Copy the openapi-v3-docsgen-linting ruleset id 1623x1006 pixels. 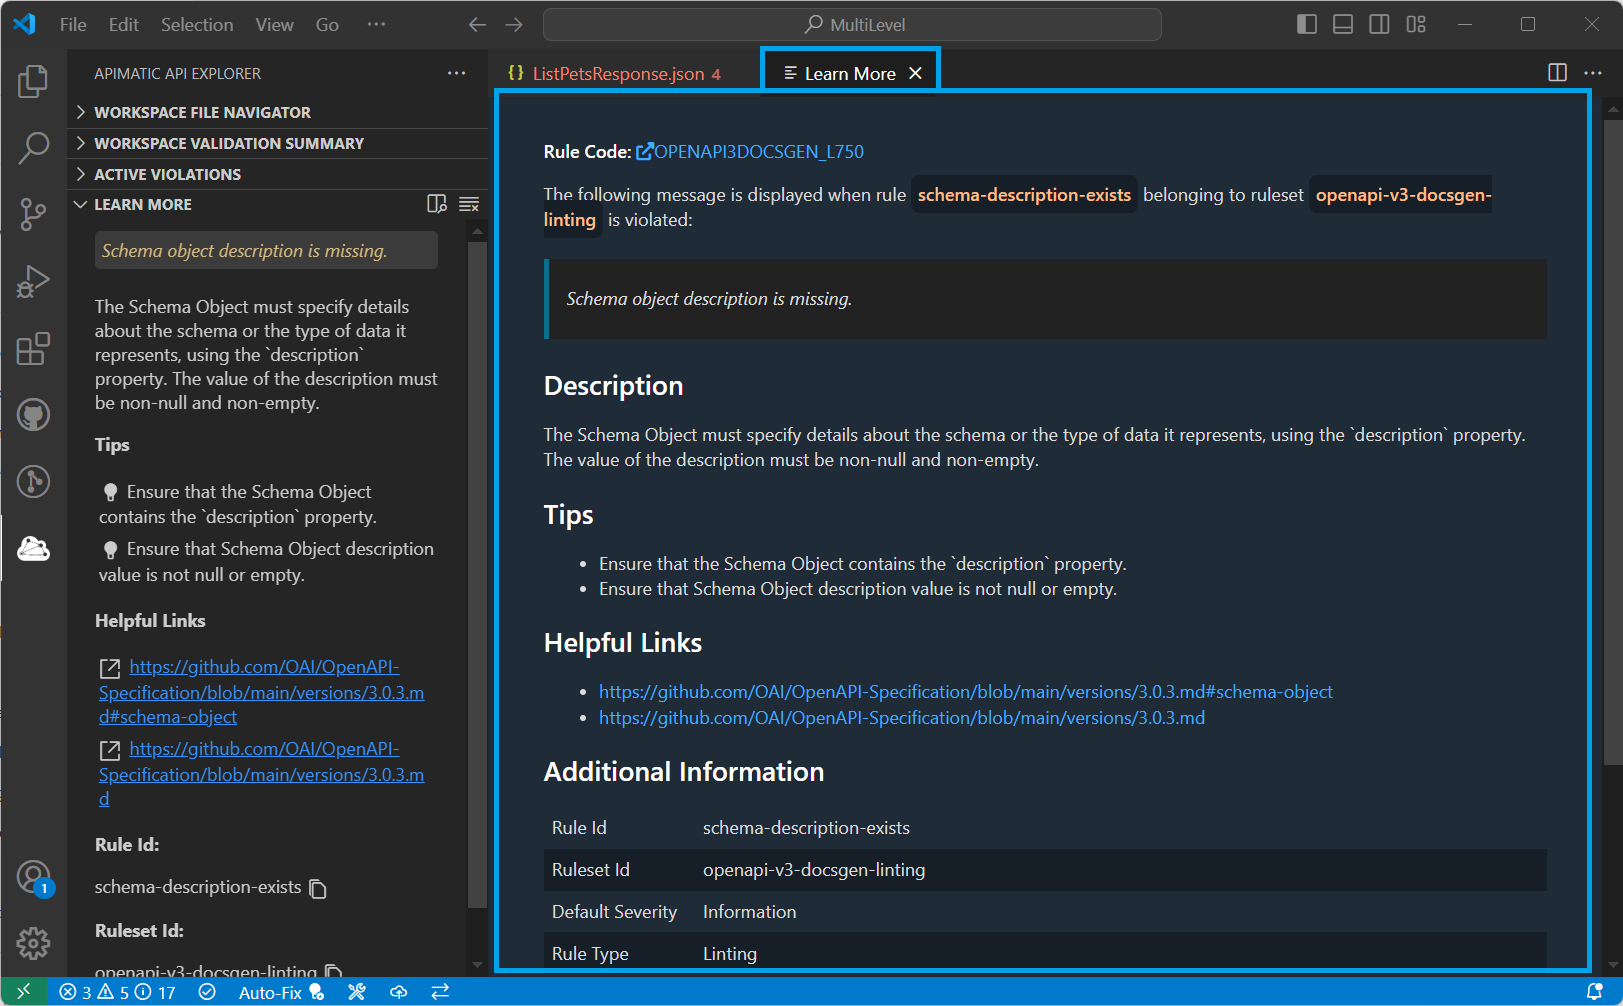tap(334, 971)
